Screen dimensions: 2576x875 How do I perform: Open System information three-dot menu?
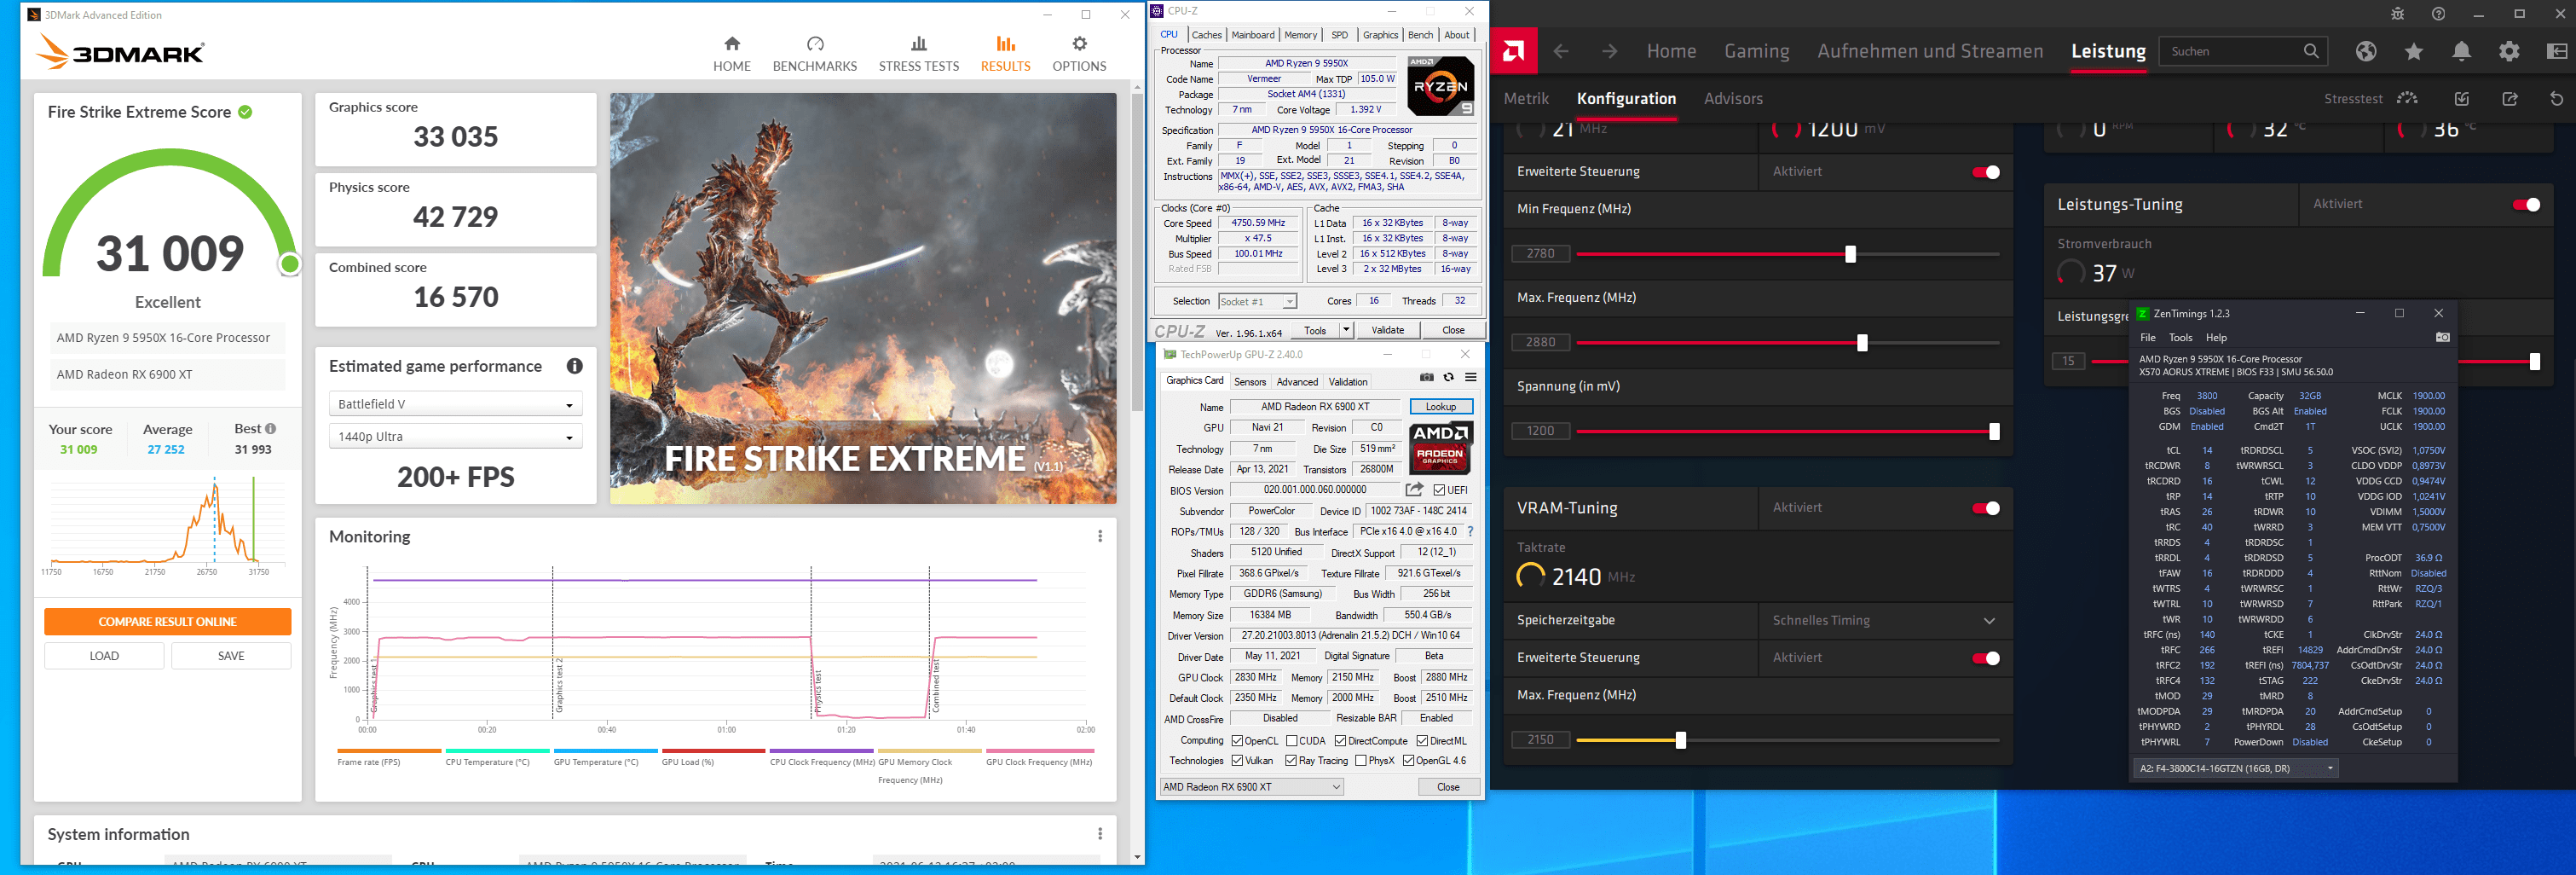tap(1100, 833)
